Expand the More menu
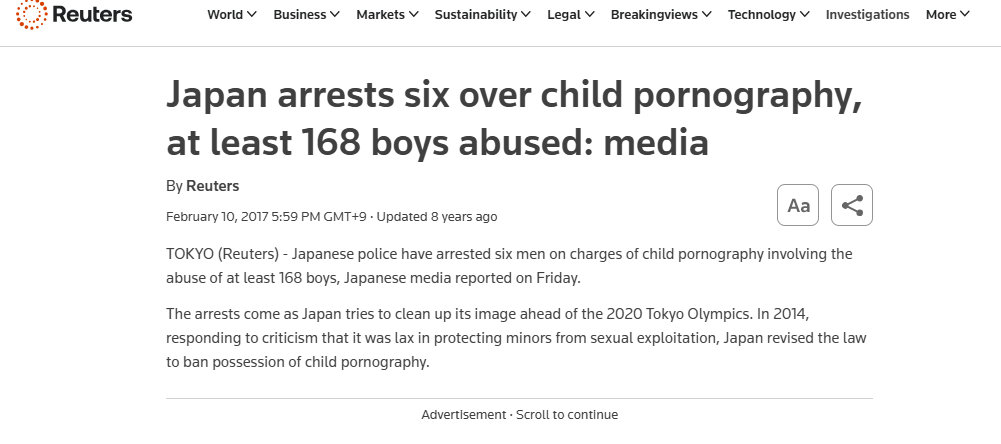This screenshot has height=444, width=1001. tap(947, 15)
